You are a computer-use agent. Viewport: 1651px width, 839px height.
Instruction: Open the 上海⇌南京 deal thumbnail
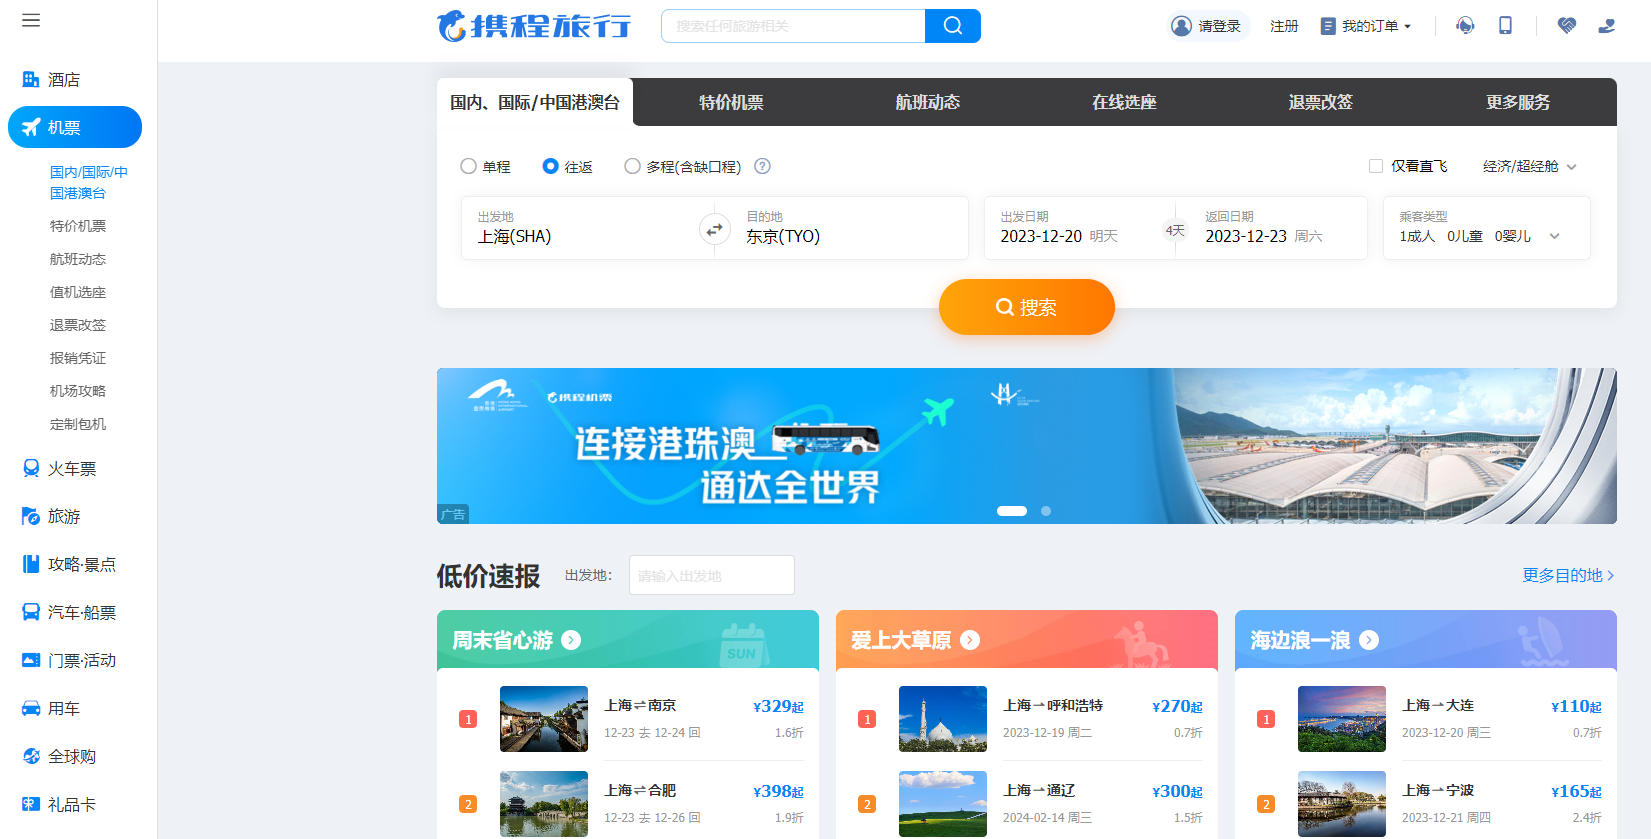544,719
